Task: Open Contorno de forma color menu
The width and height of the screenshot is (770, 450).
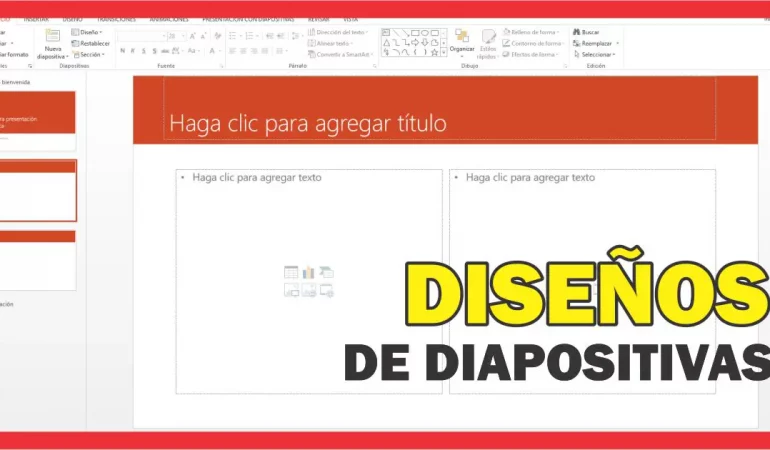Action: pos(533,44)
